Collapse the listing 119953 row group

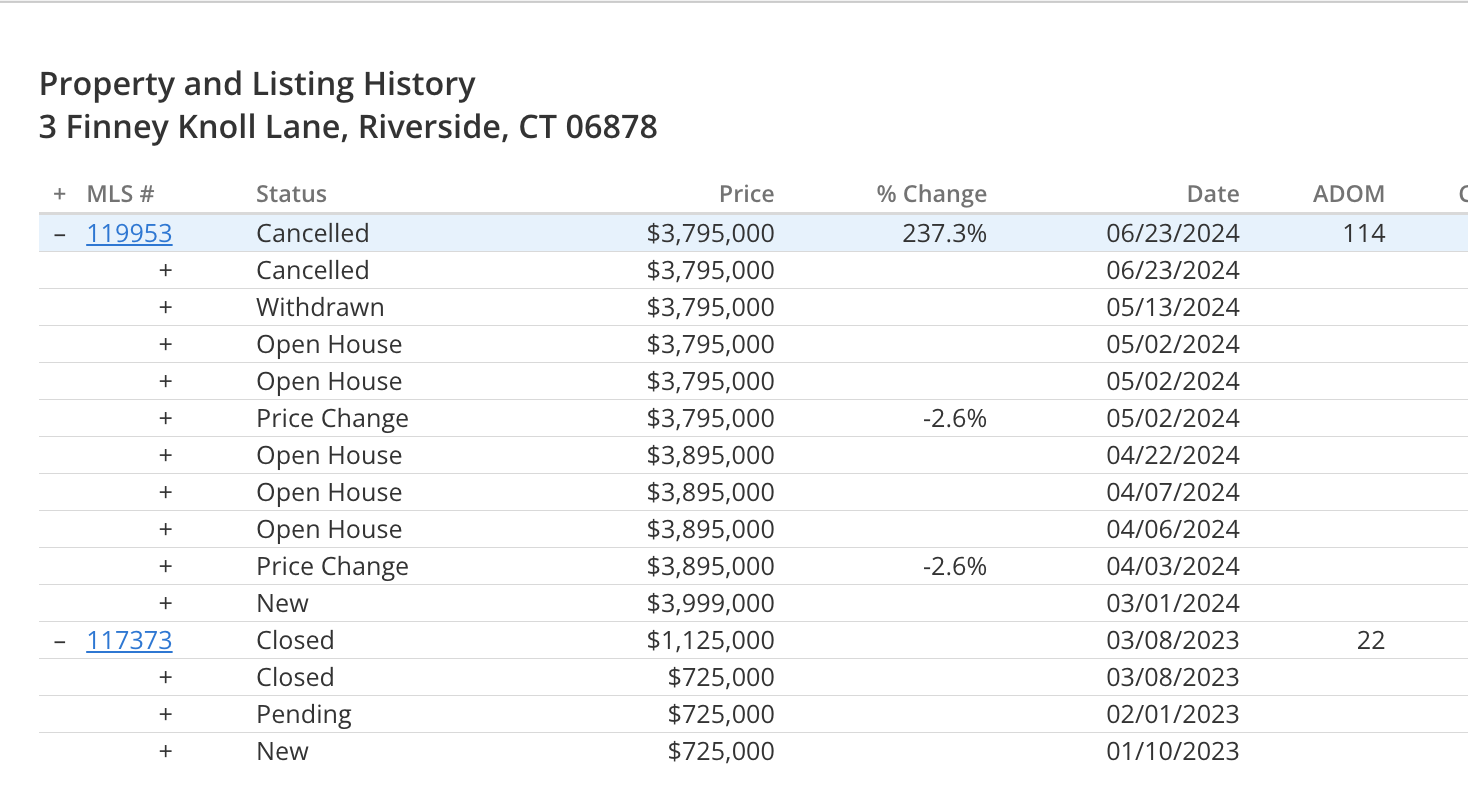(x=60, y=234)
